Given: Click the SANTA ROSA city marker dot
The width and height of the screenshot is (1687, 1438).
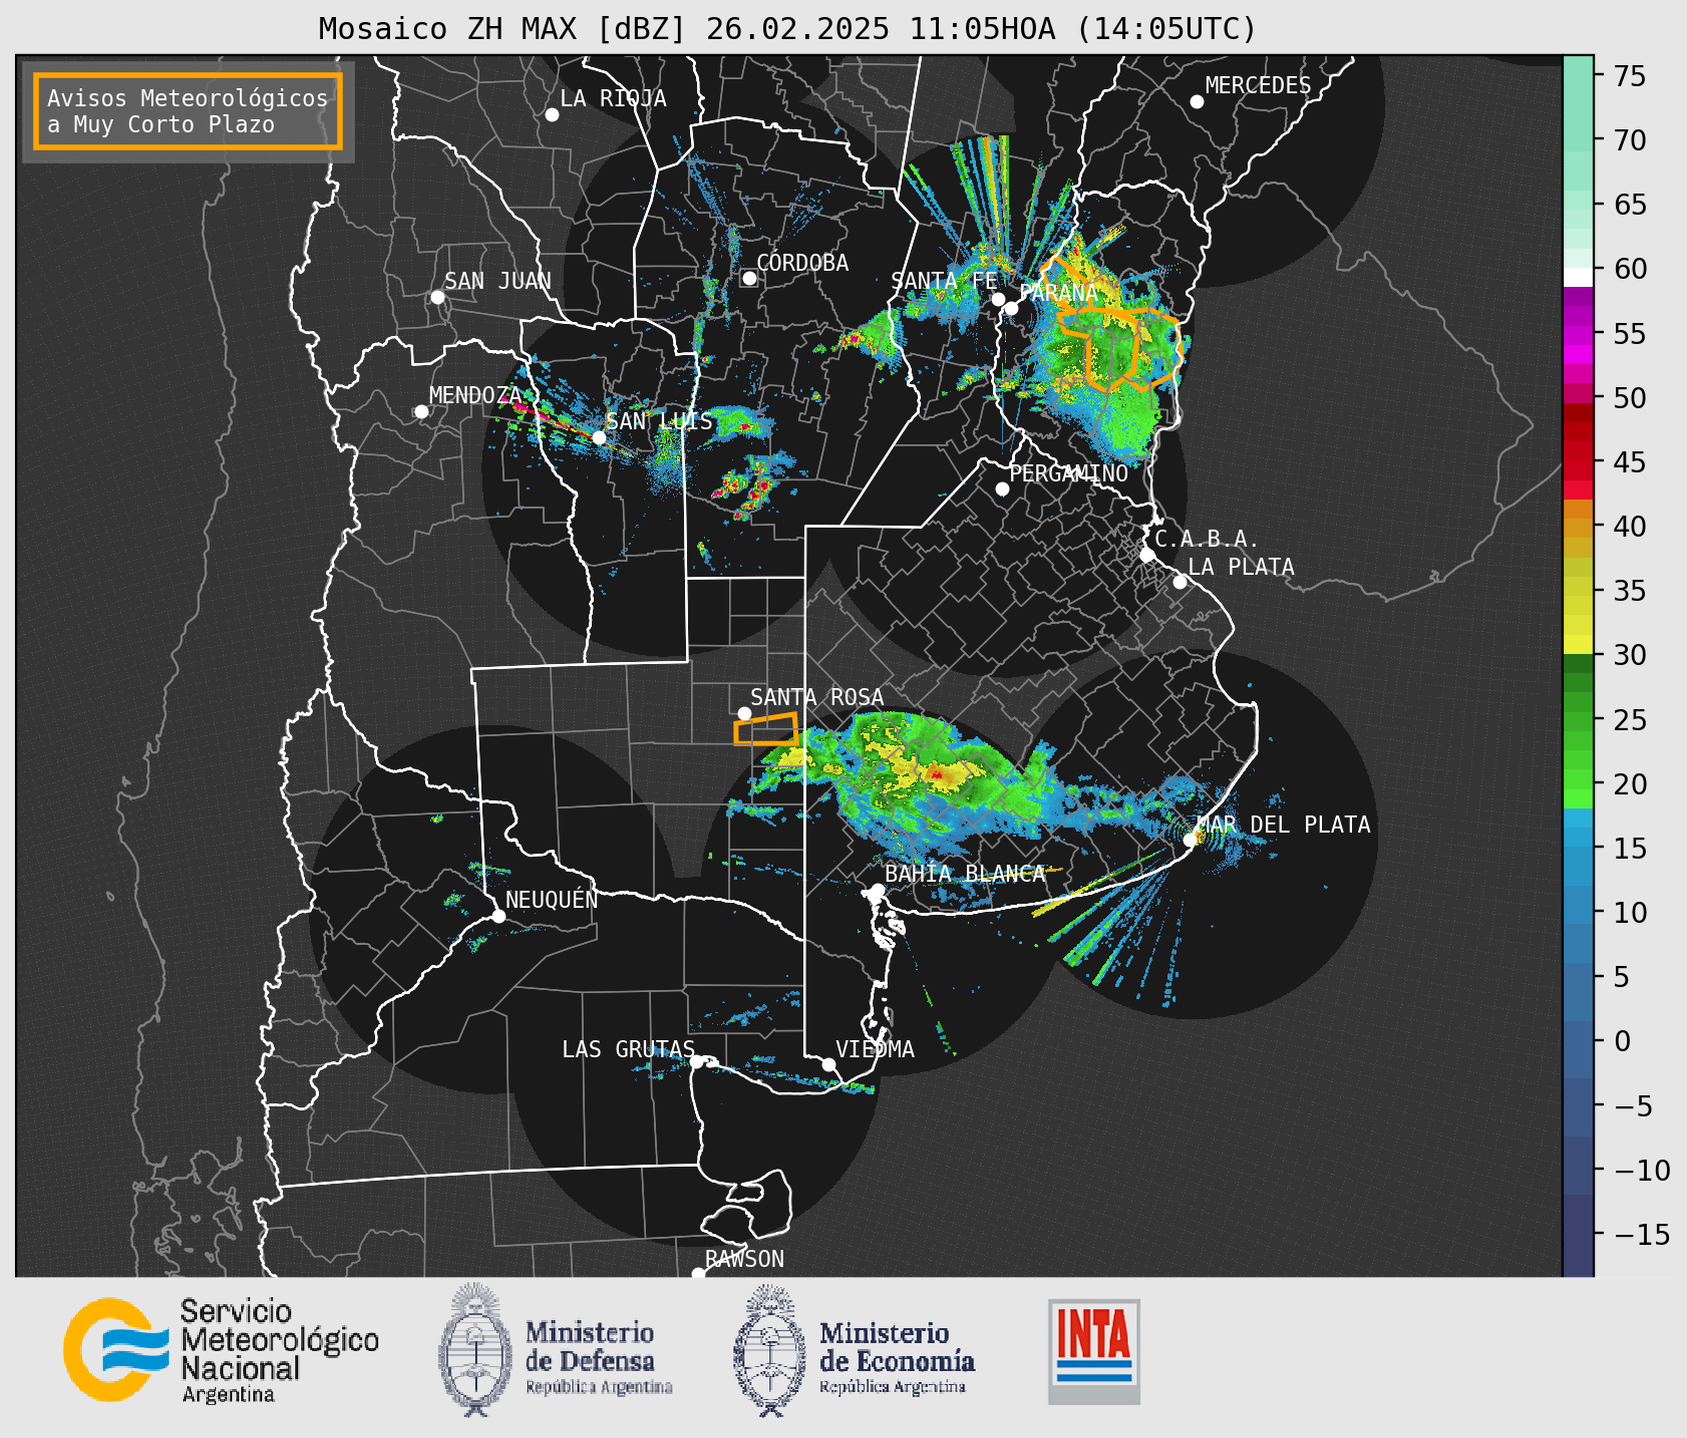Looking at the screenshot, I should (x=744, y=713).
